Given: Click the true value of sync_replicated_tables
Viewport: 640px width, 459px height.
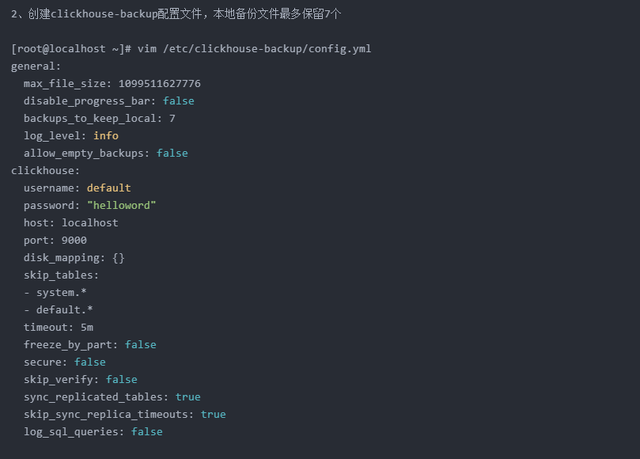Looking at the screenshot, I should point(188,397).
